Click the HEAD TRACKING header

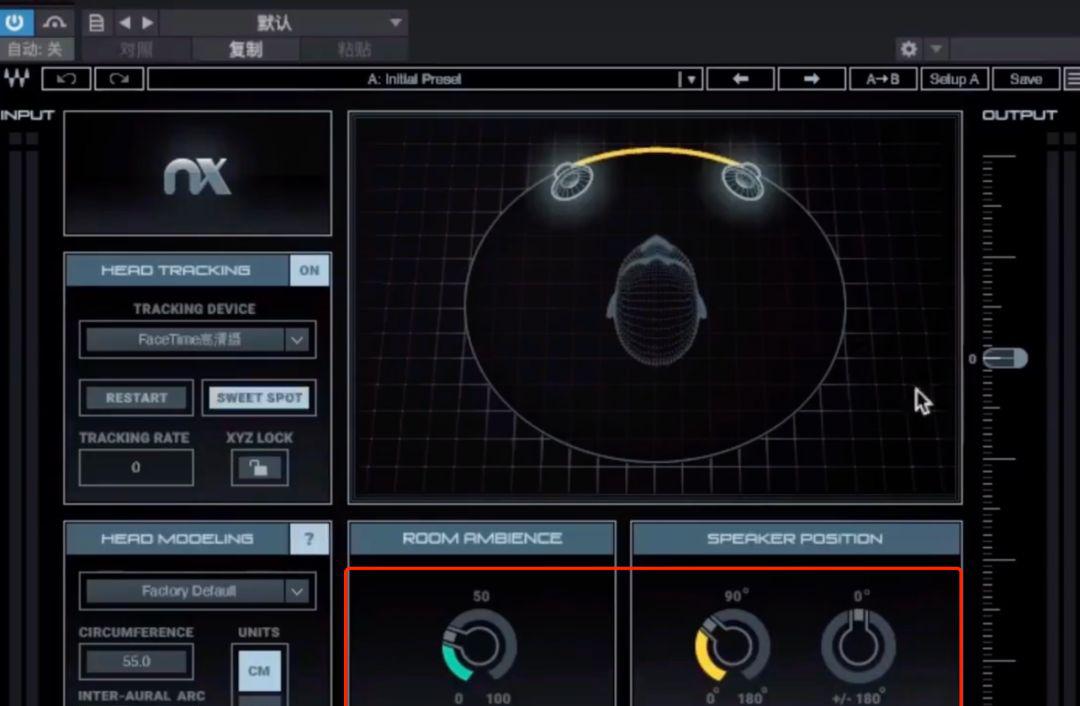pyautogui.click(x=176, y=270)
